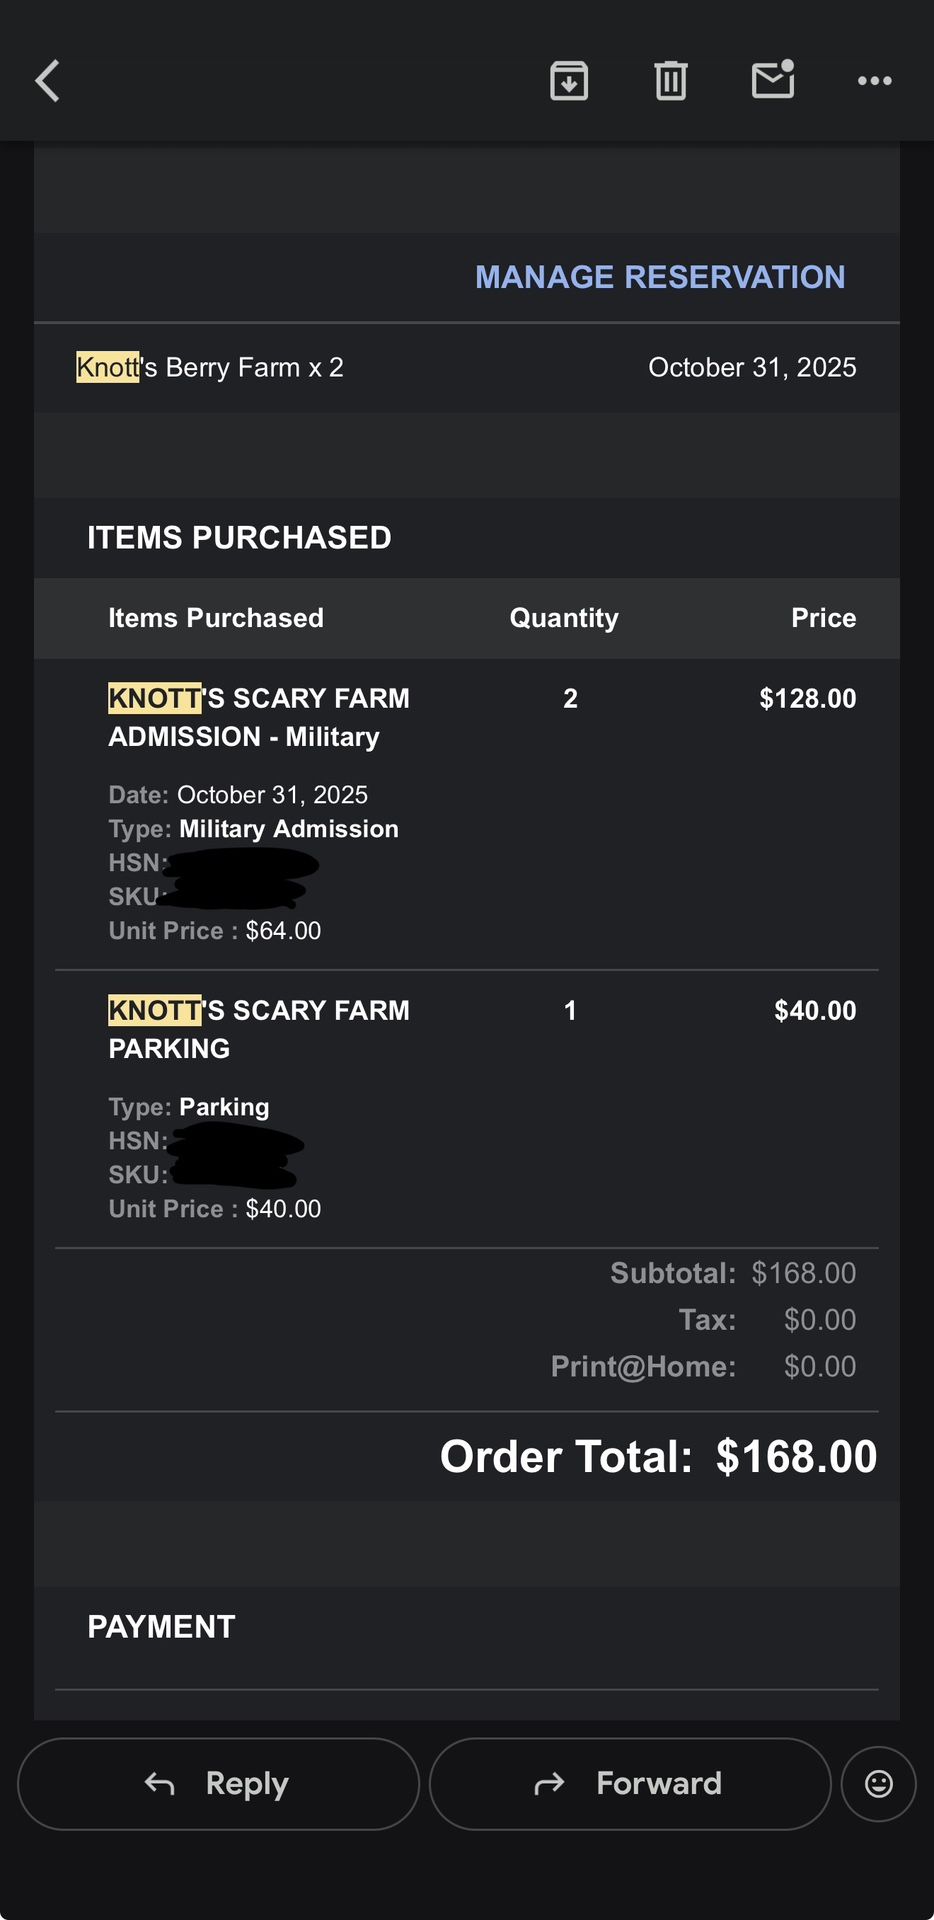The height and width of the screenshot is (1920, 934).
Task: Select the forward arrow icon
Action: click(x=549, y=1783)
